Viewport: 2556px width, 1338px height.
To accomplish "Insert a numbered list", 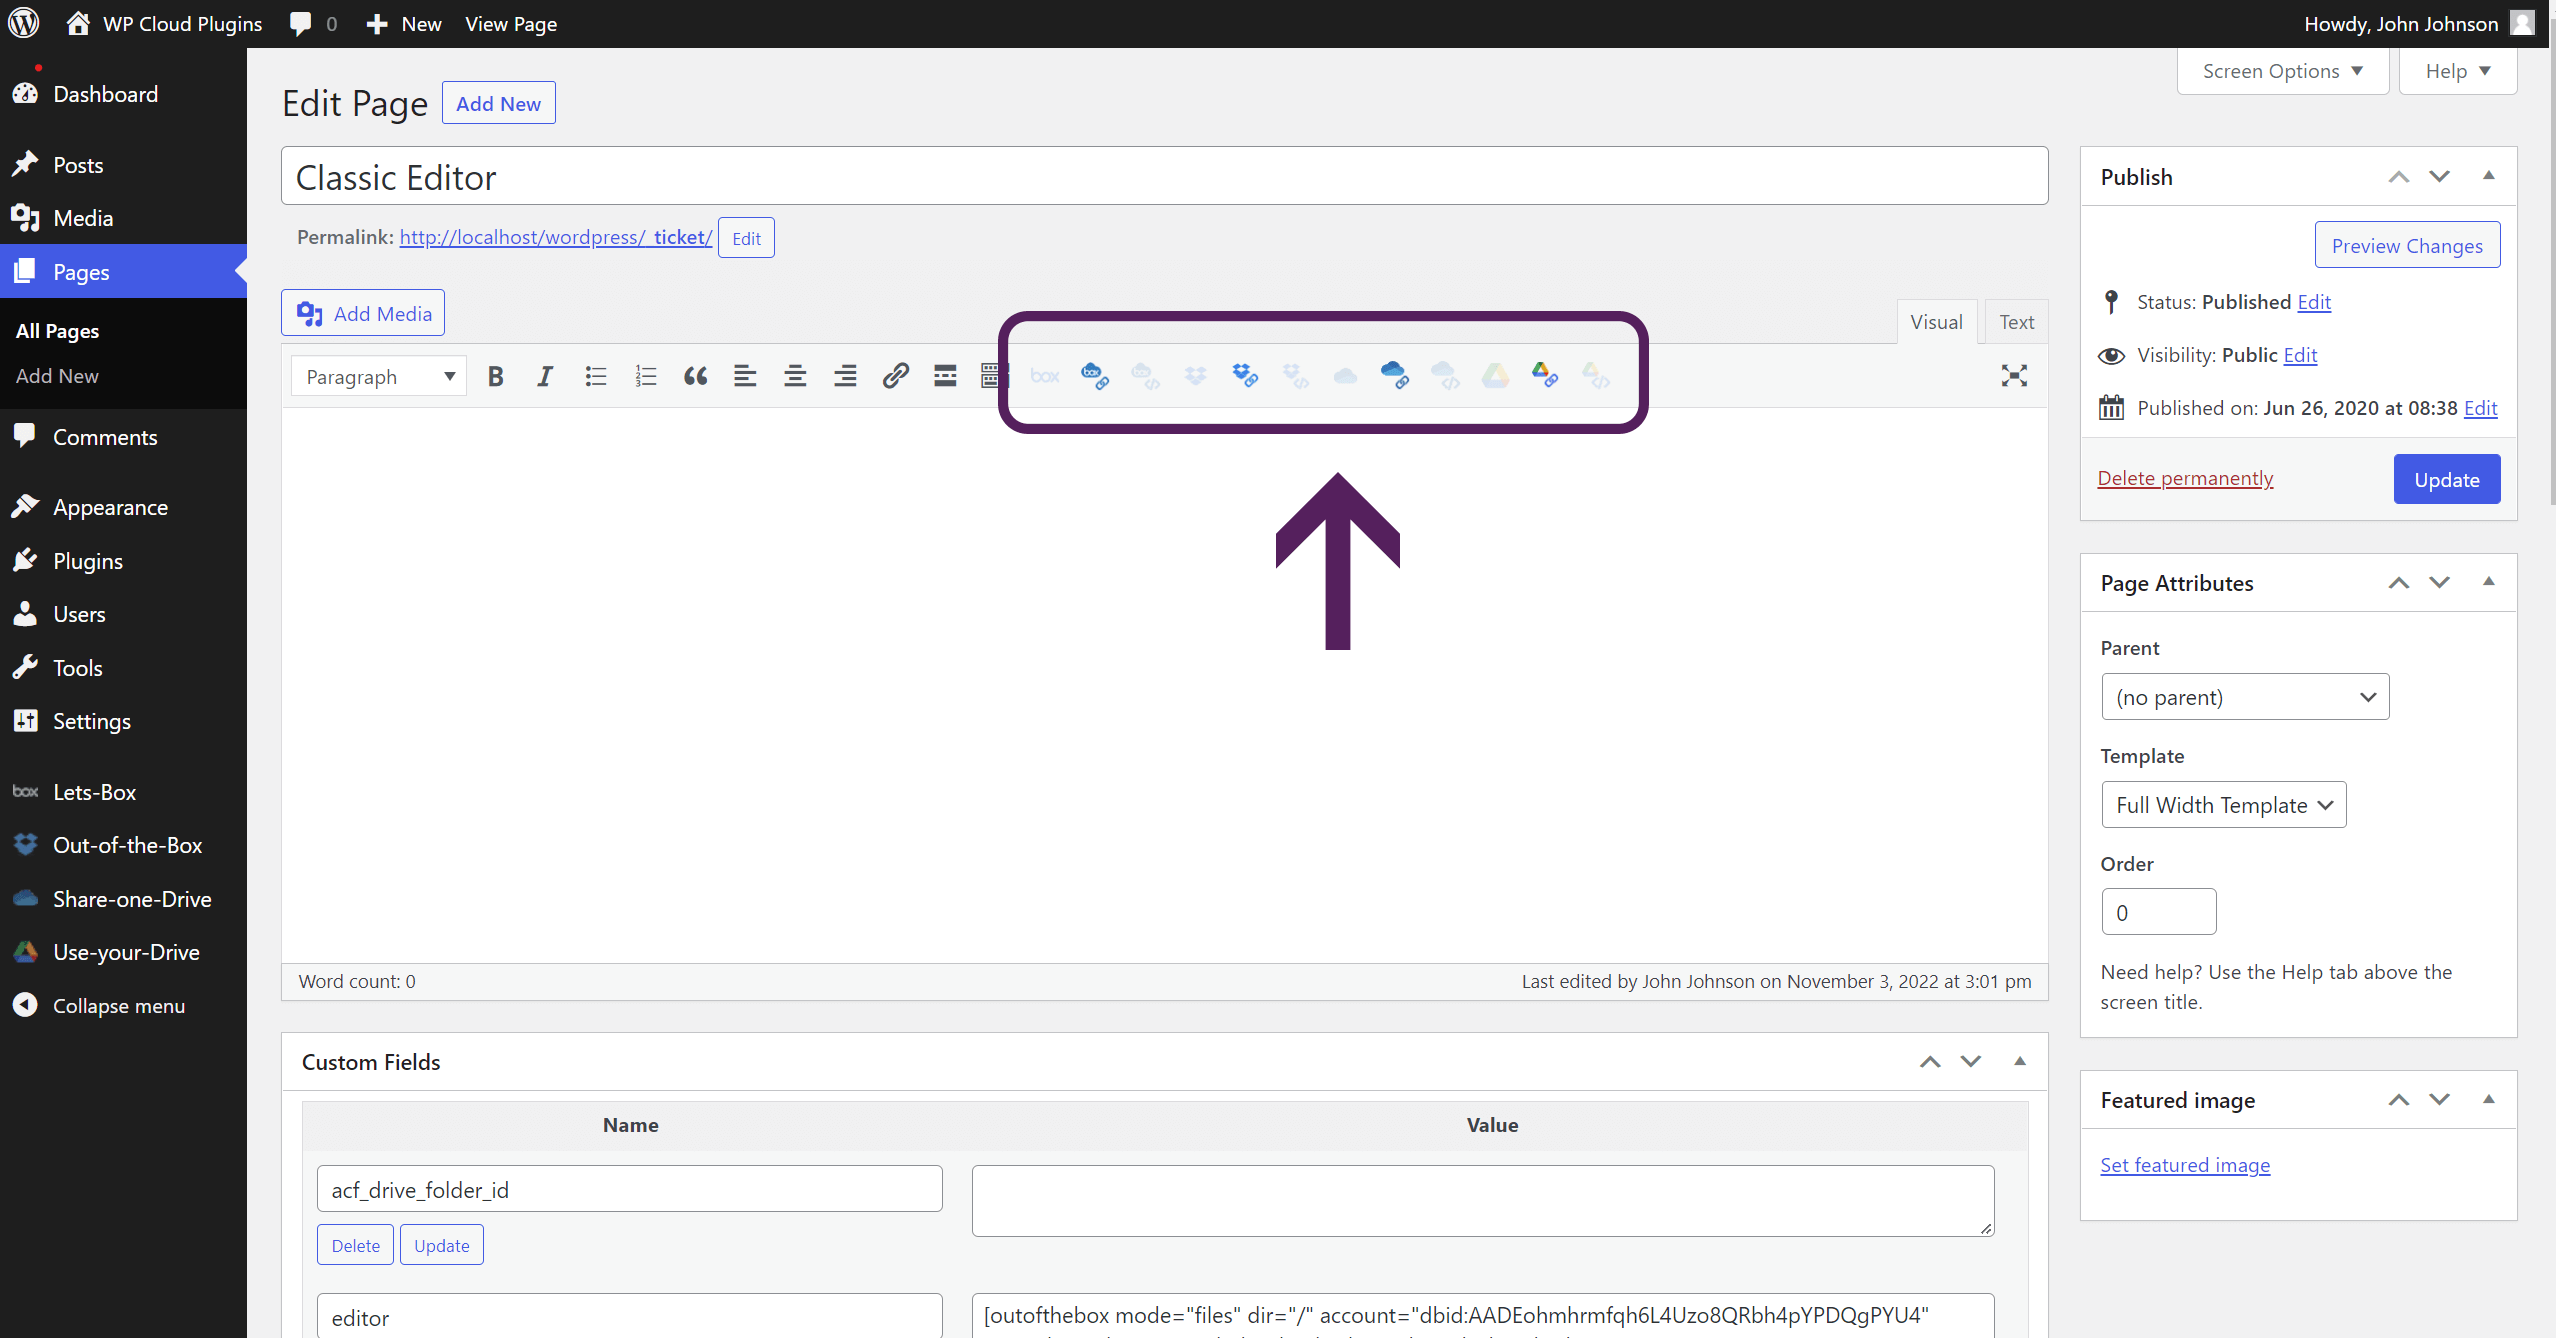I will [x=645, y=377].
